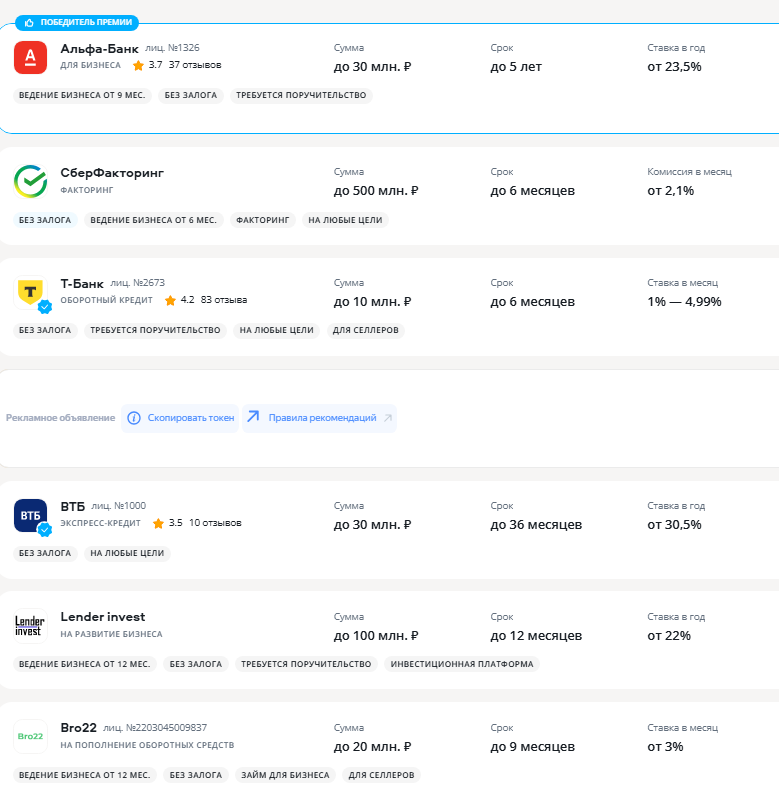This screenshot has height=794, width=779.
Task: Click Скопировать токен button
Action: [x=190, y=418]
